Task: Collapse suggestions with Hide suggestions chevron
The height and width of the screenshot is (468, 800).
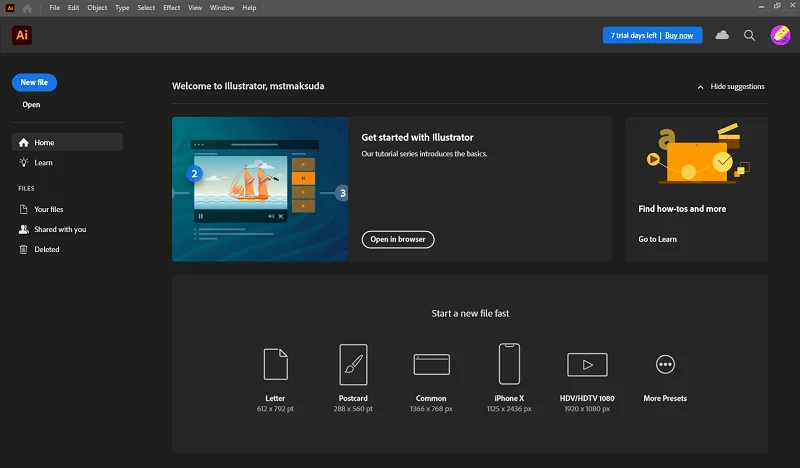Action: 701,87
